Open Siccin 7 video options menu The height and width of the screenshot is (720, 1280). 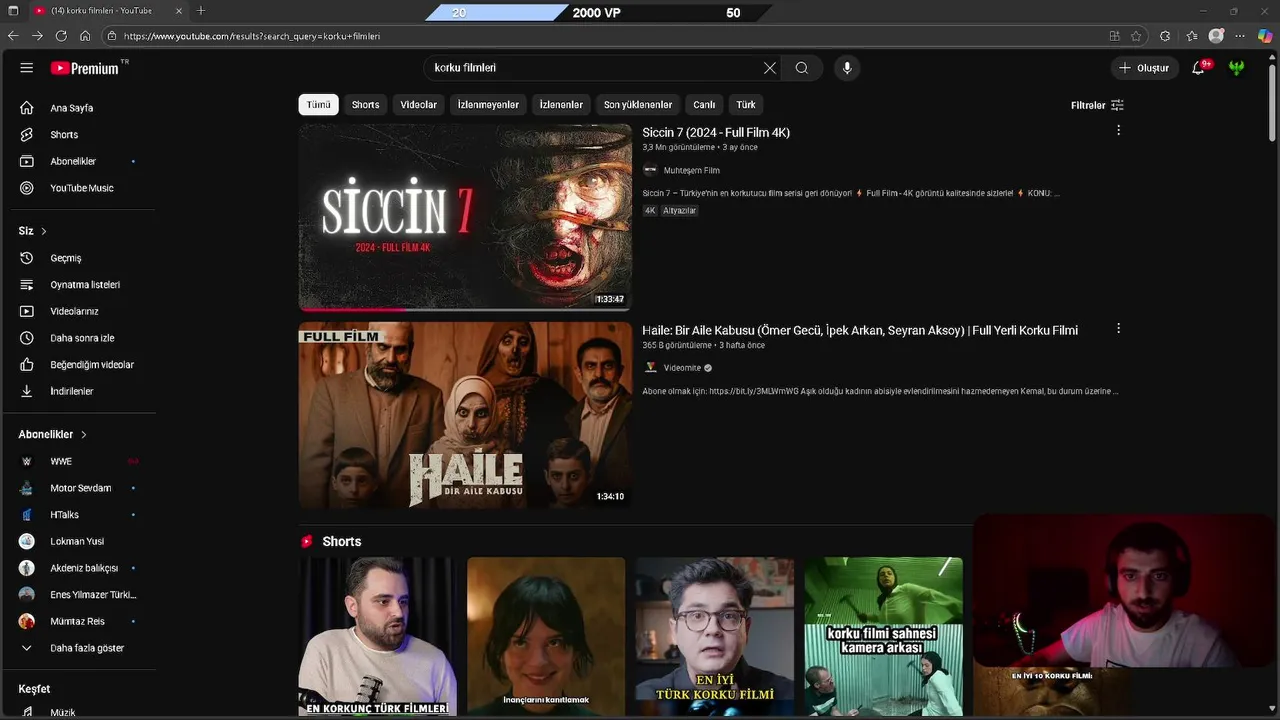1118,131
